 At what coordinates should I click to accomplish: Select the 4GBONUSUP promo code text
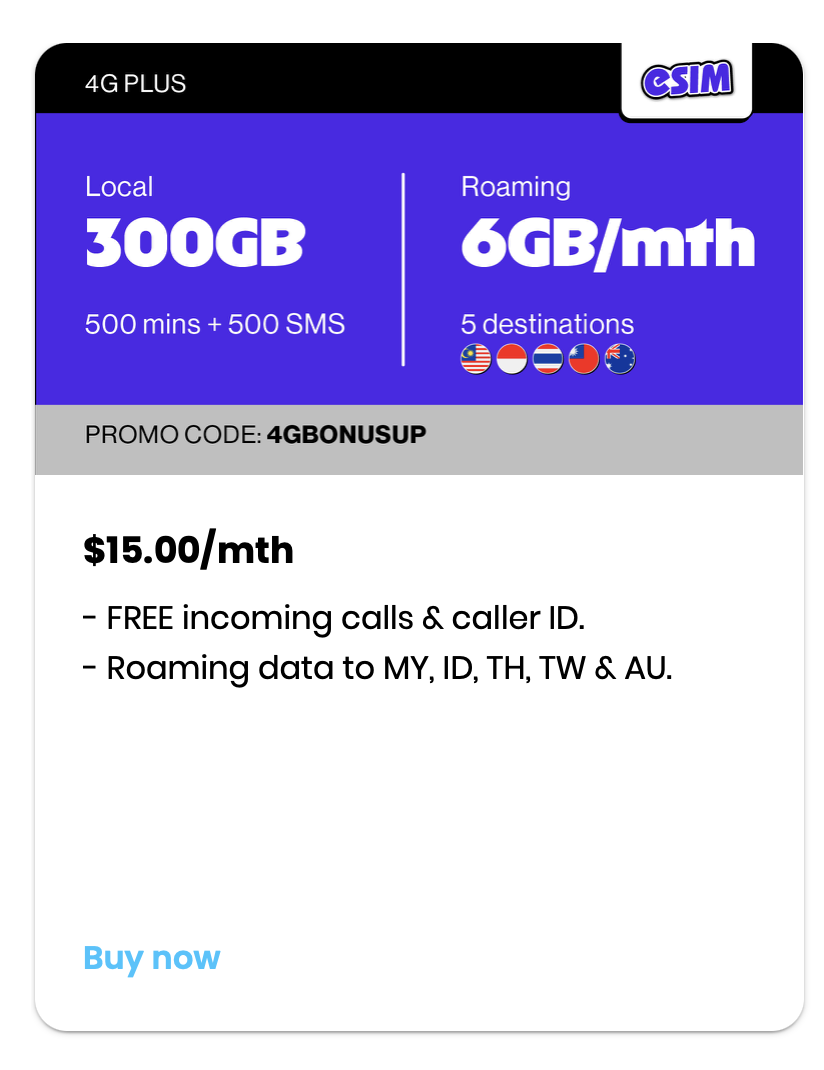(x=346, y=435)
